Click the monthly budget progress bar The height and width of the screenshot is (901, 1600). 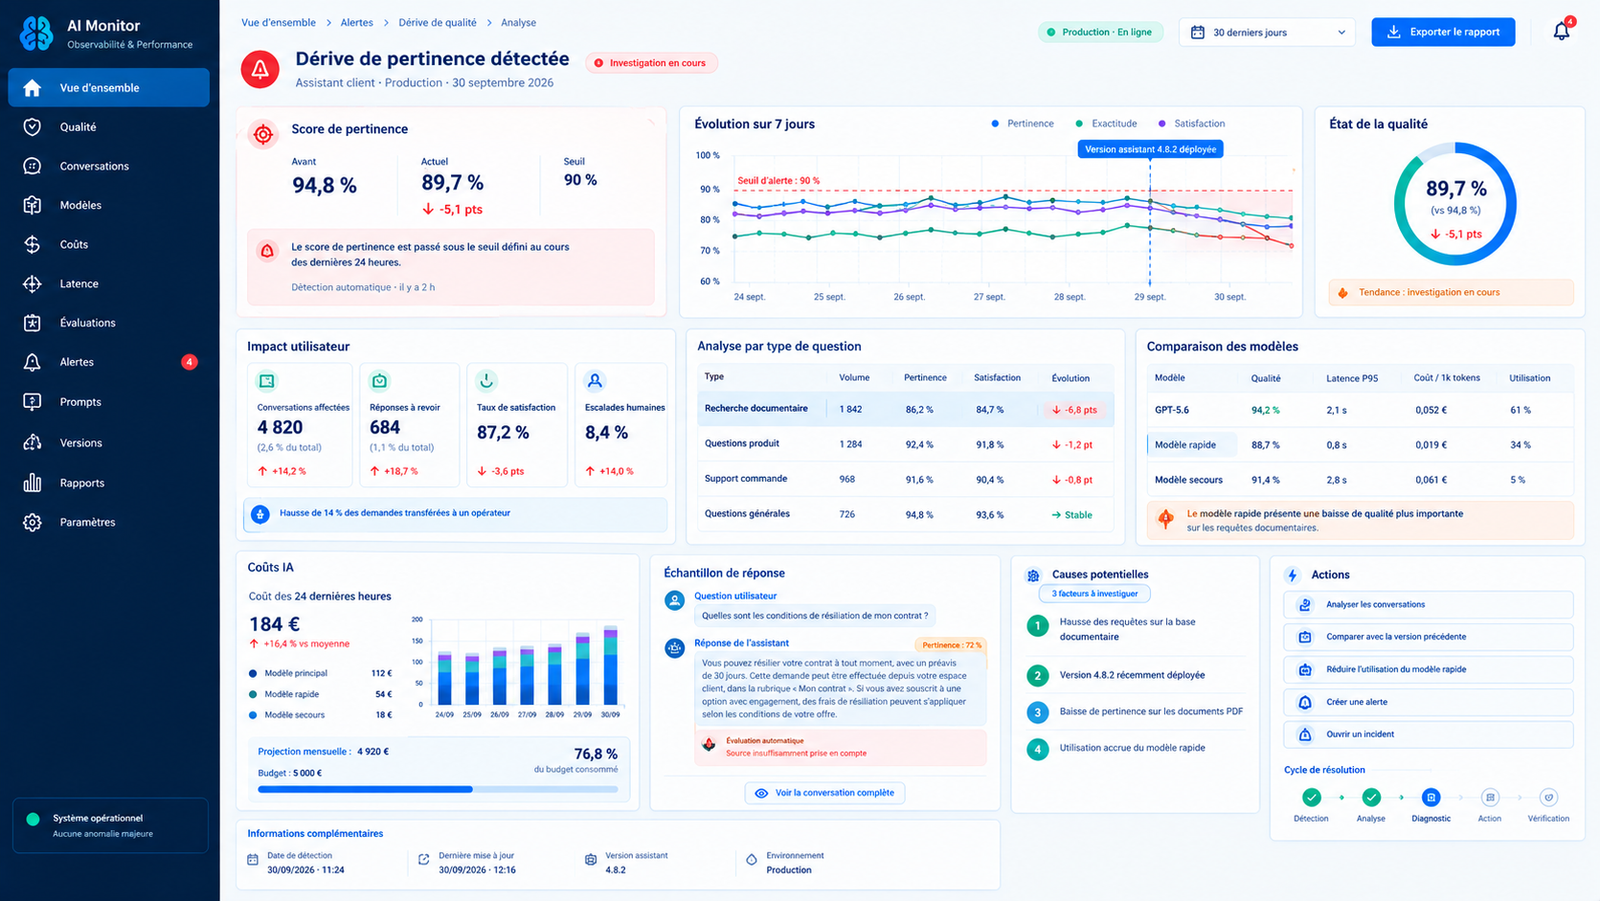(x=438, y=790)
